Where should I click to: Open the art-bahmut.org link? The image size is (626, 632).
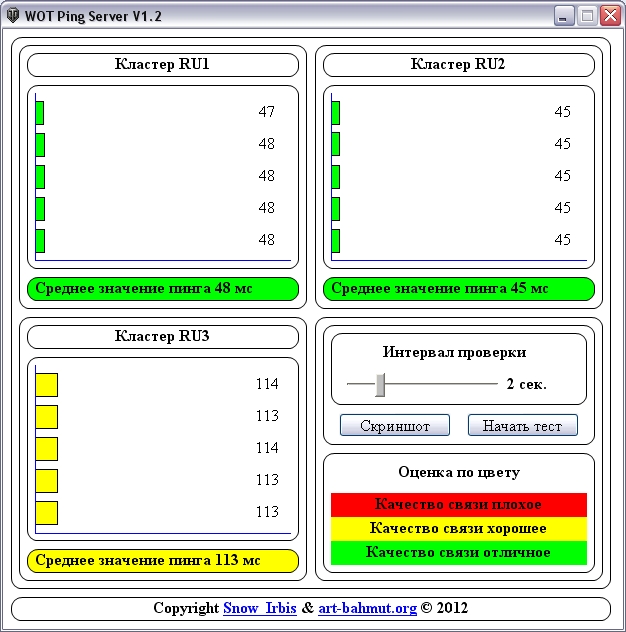point(367,608)
